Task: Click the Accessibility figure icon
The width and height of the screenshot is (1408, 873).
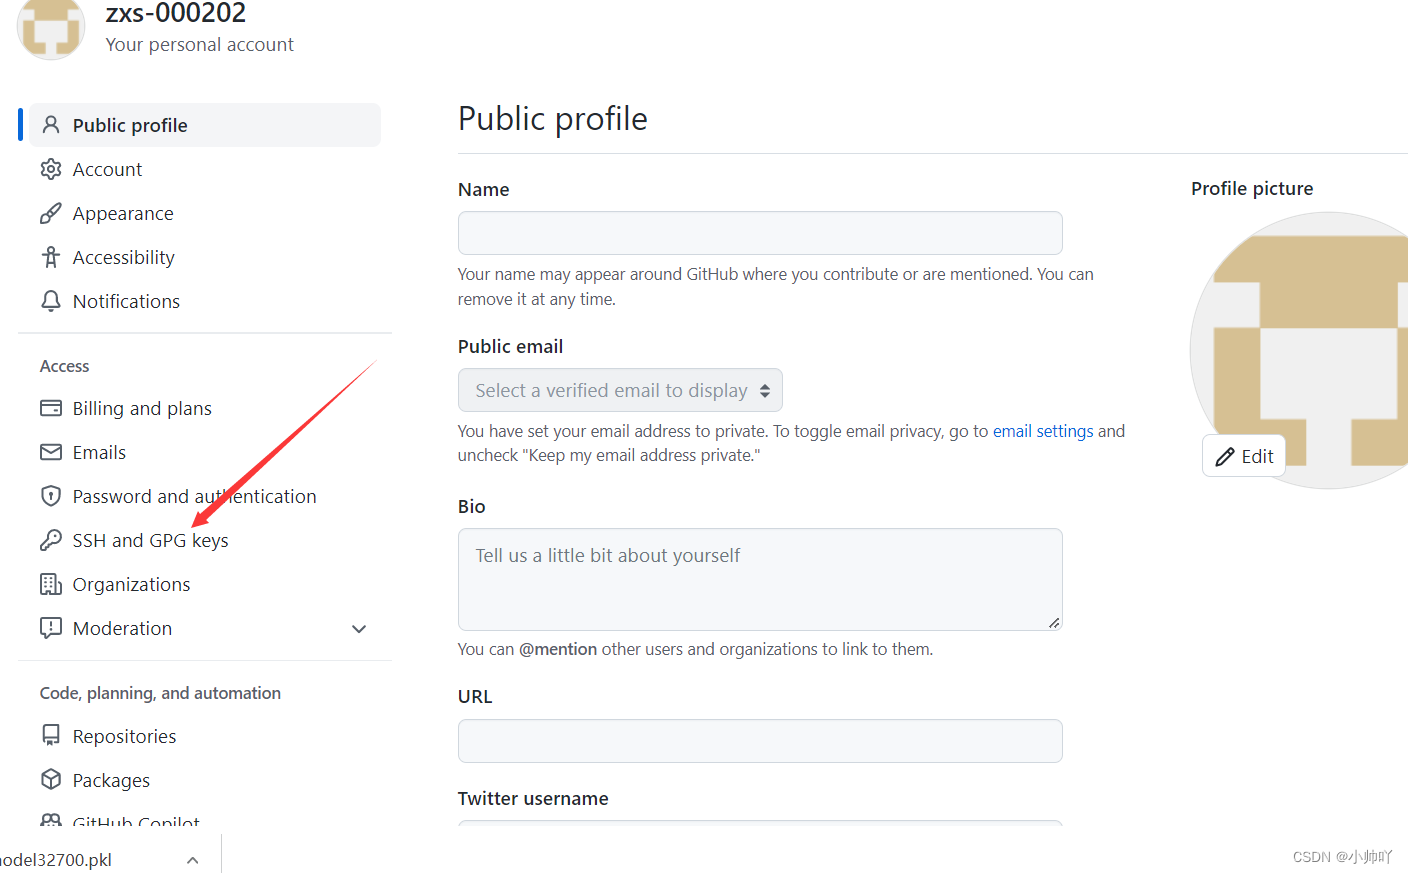Action: click(51, 257)
